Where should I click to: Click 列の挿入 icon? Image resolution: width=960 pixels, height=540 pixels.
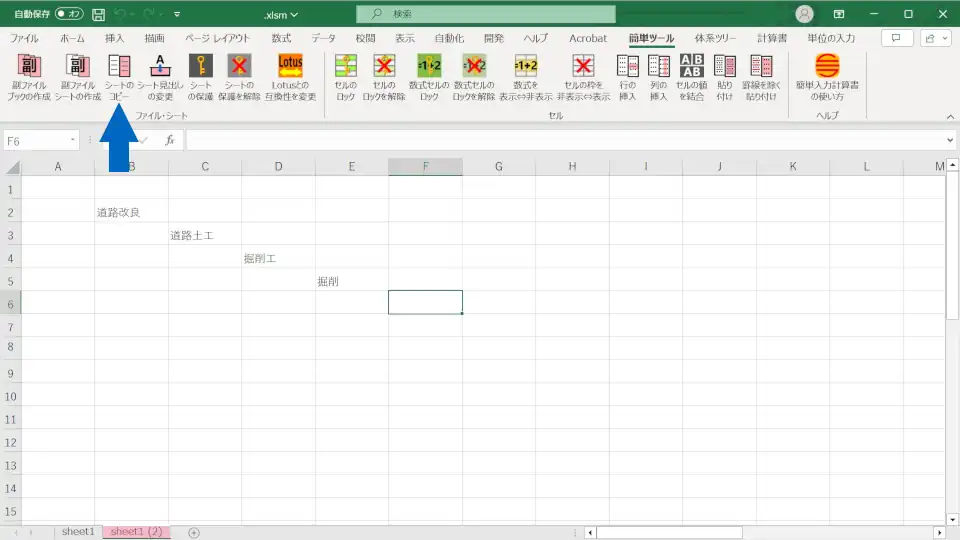(659, 66)
